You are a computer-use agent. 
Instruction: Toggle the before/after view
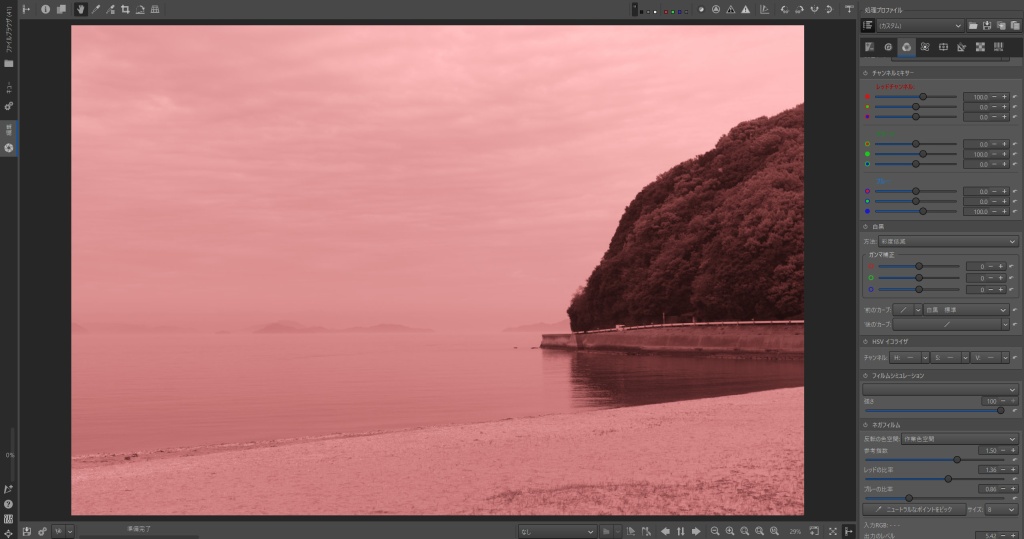pos(61,9)
